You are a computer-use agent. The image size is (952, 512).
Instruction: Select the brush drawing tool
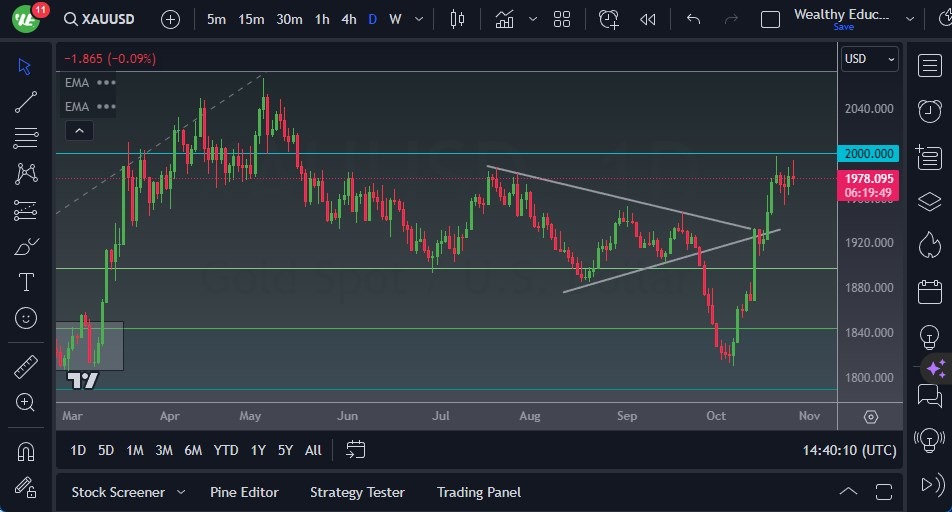click(x=26, y=247)
